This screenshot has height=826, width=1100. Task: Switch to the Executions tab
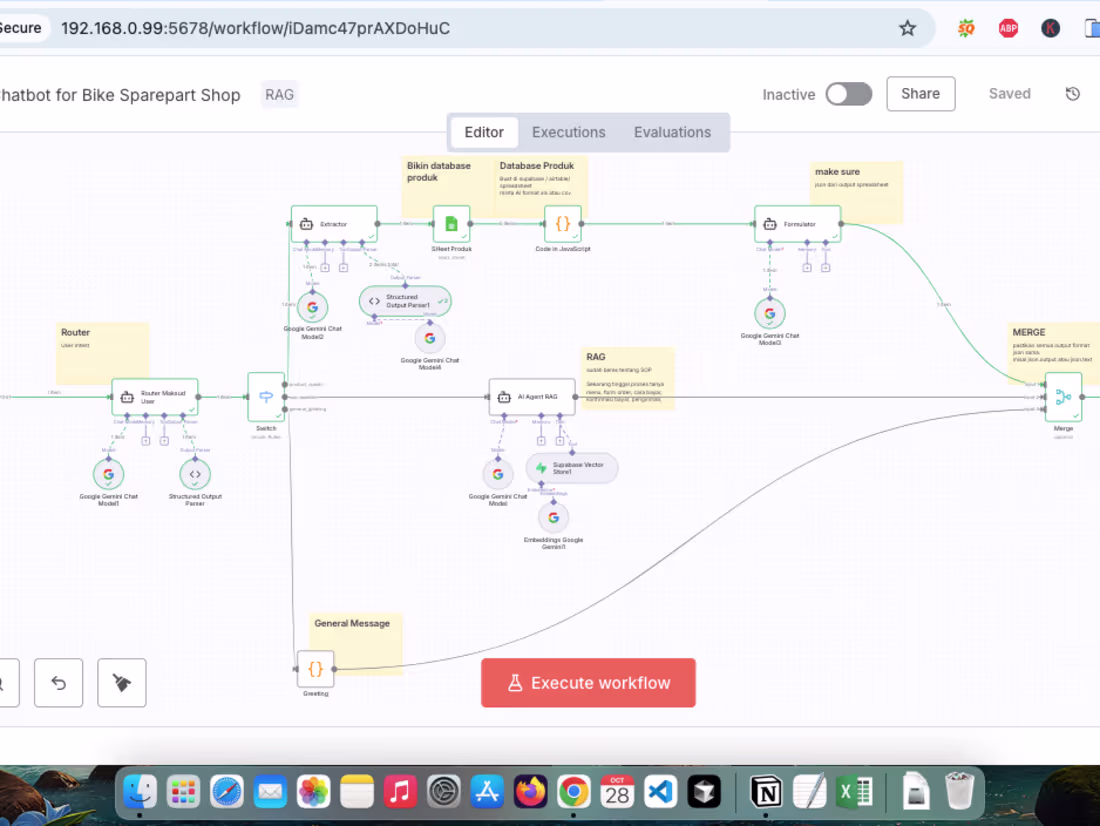coord(568,132)
